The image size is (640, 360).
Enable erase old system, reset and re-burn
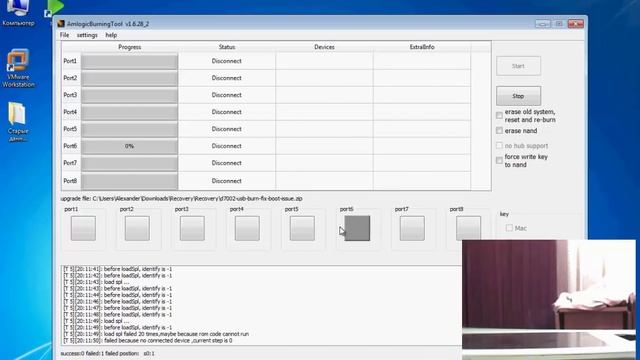coord(499,116)
